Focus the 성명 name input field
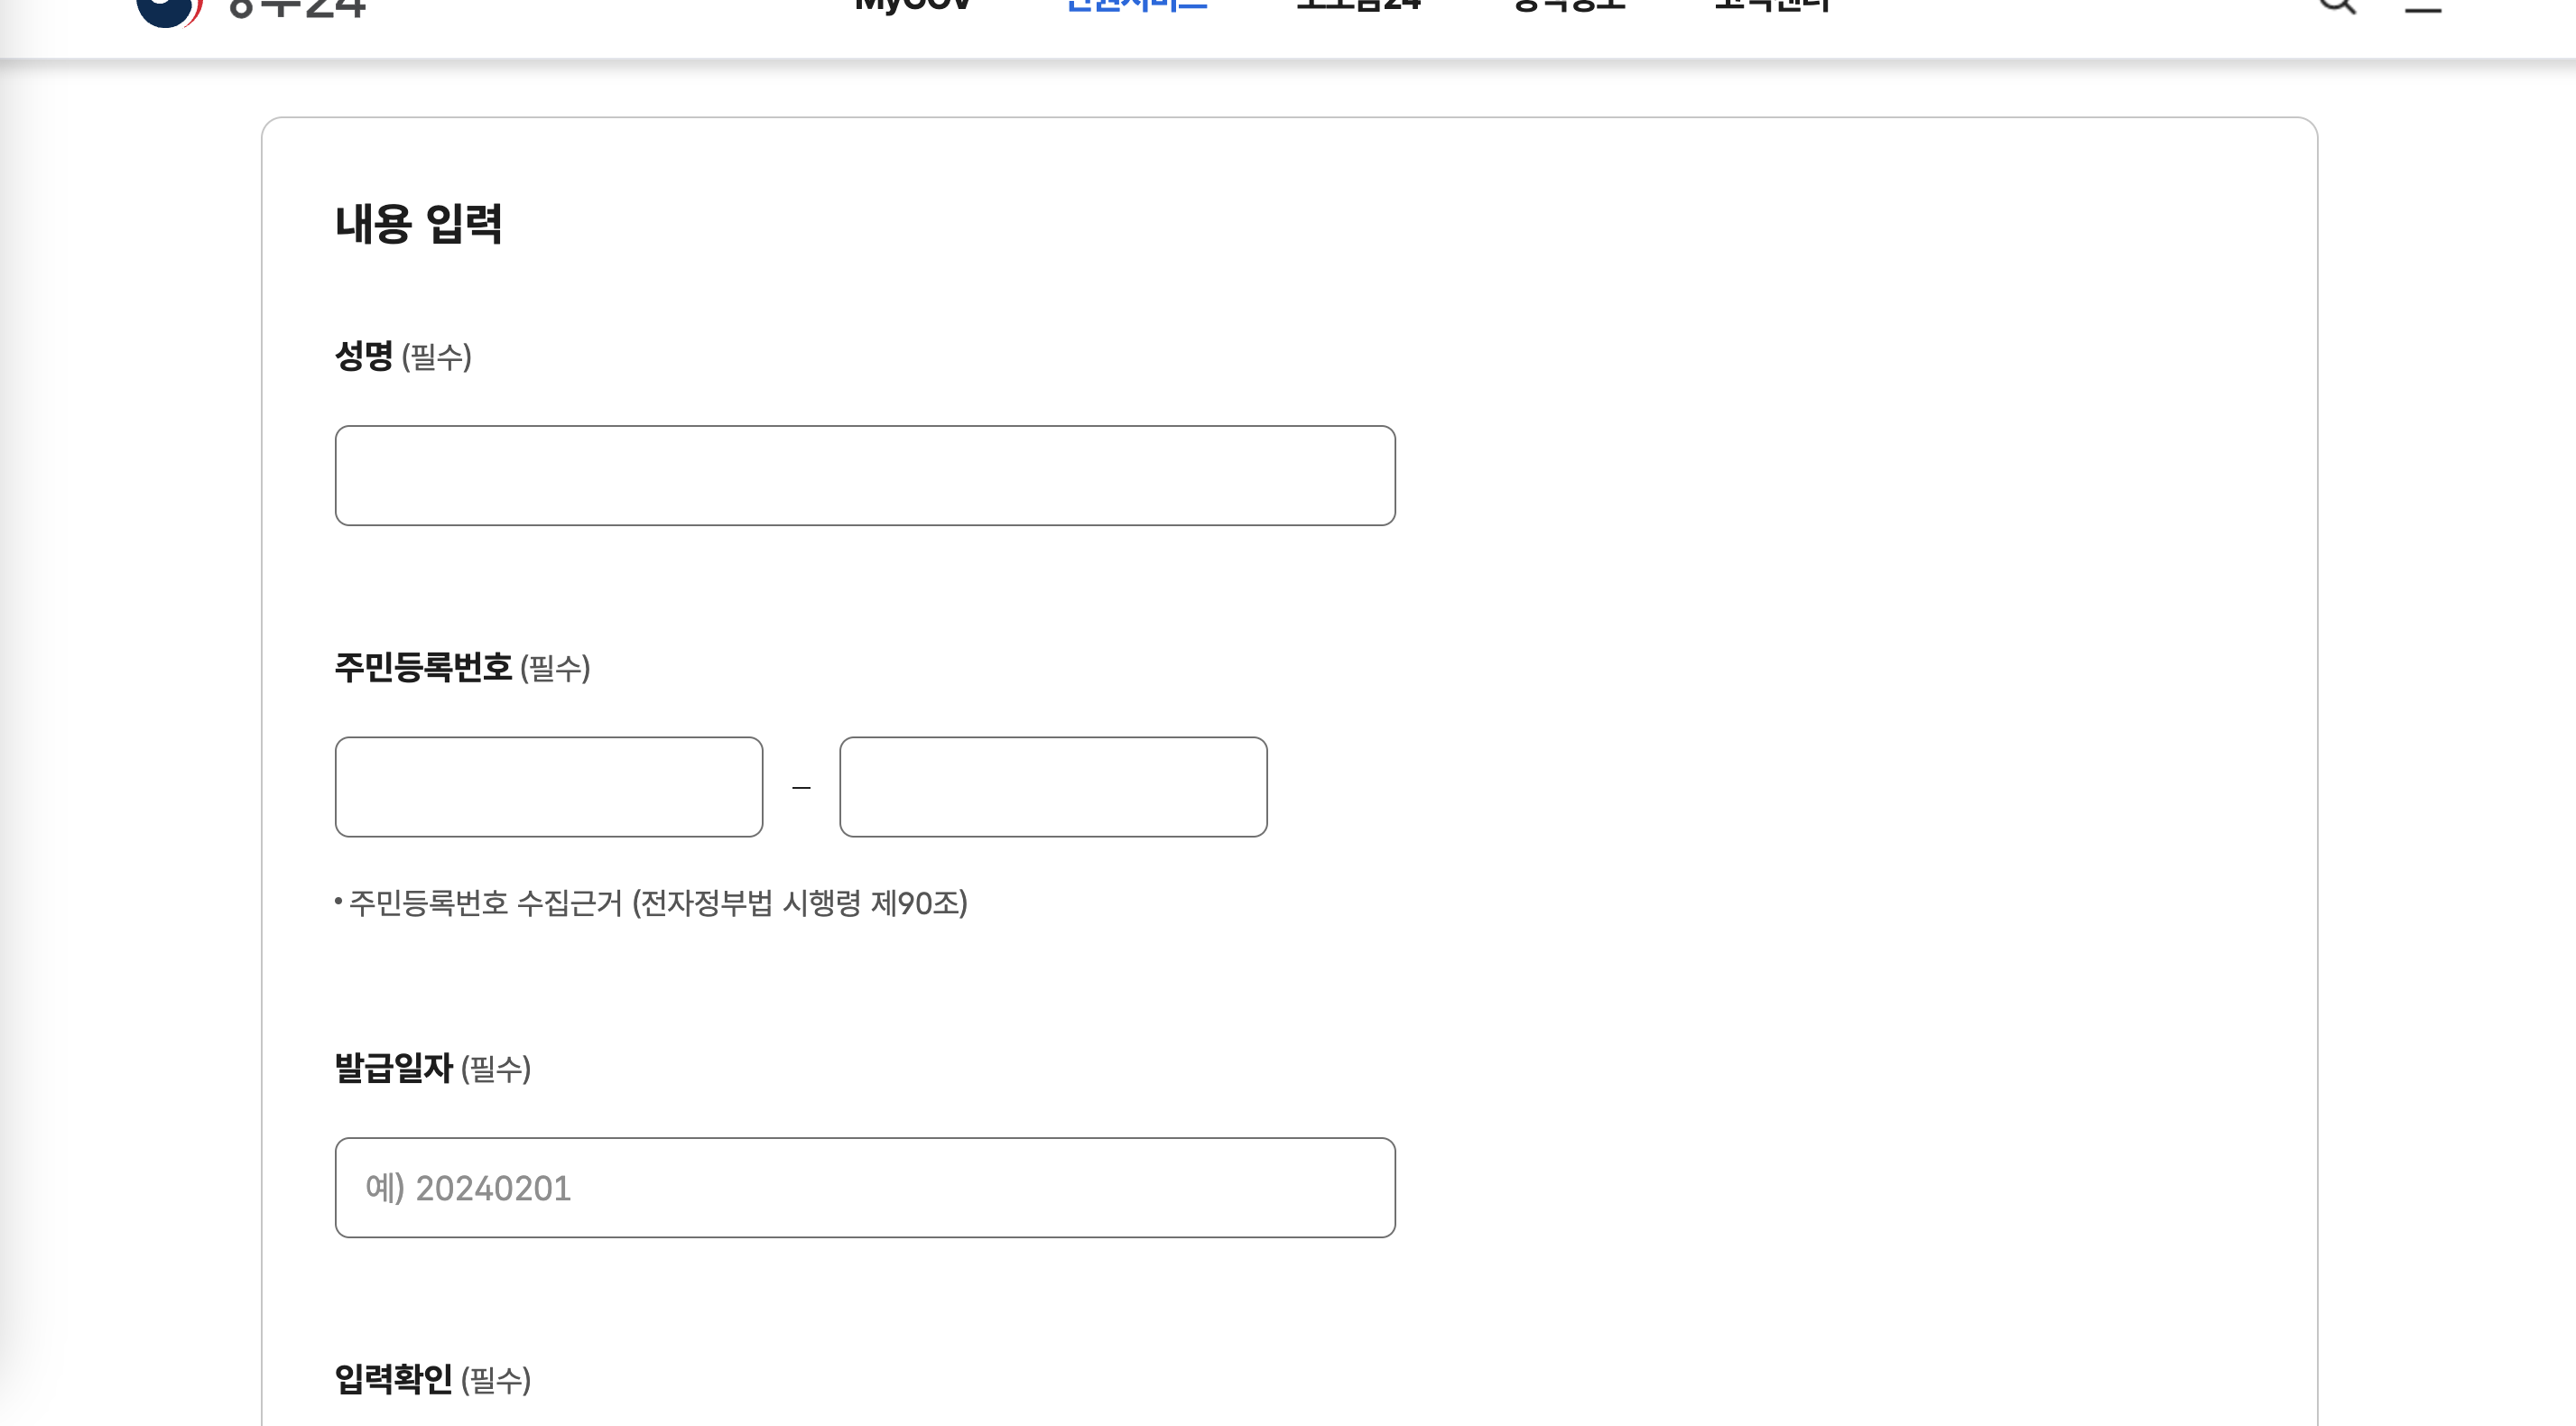This screenshot has height=1426, width=2576. (865, 475)
